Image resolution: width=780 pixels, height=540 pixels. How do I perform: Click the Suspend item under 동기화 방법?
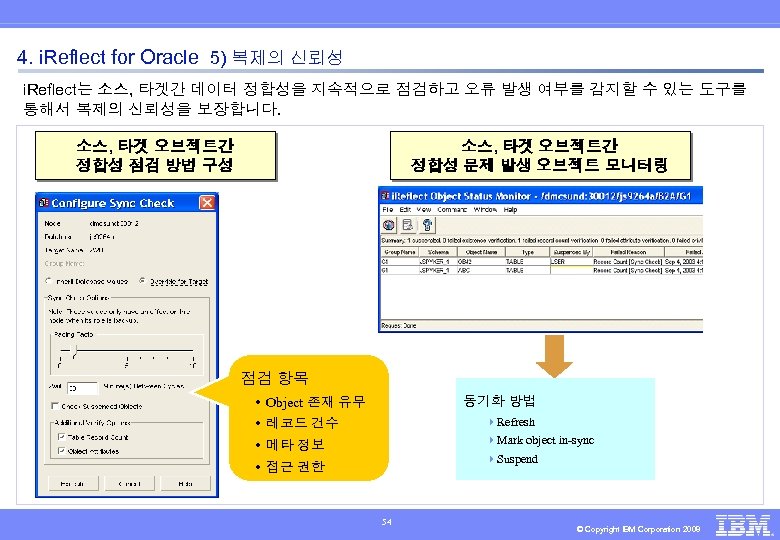517,459
